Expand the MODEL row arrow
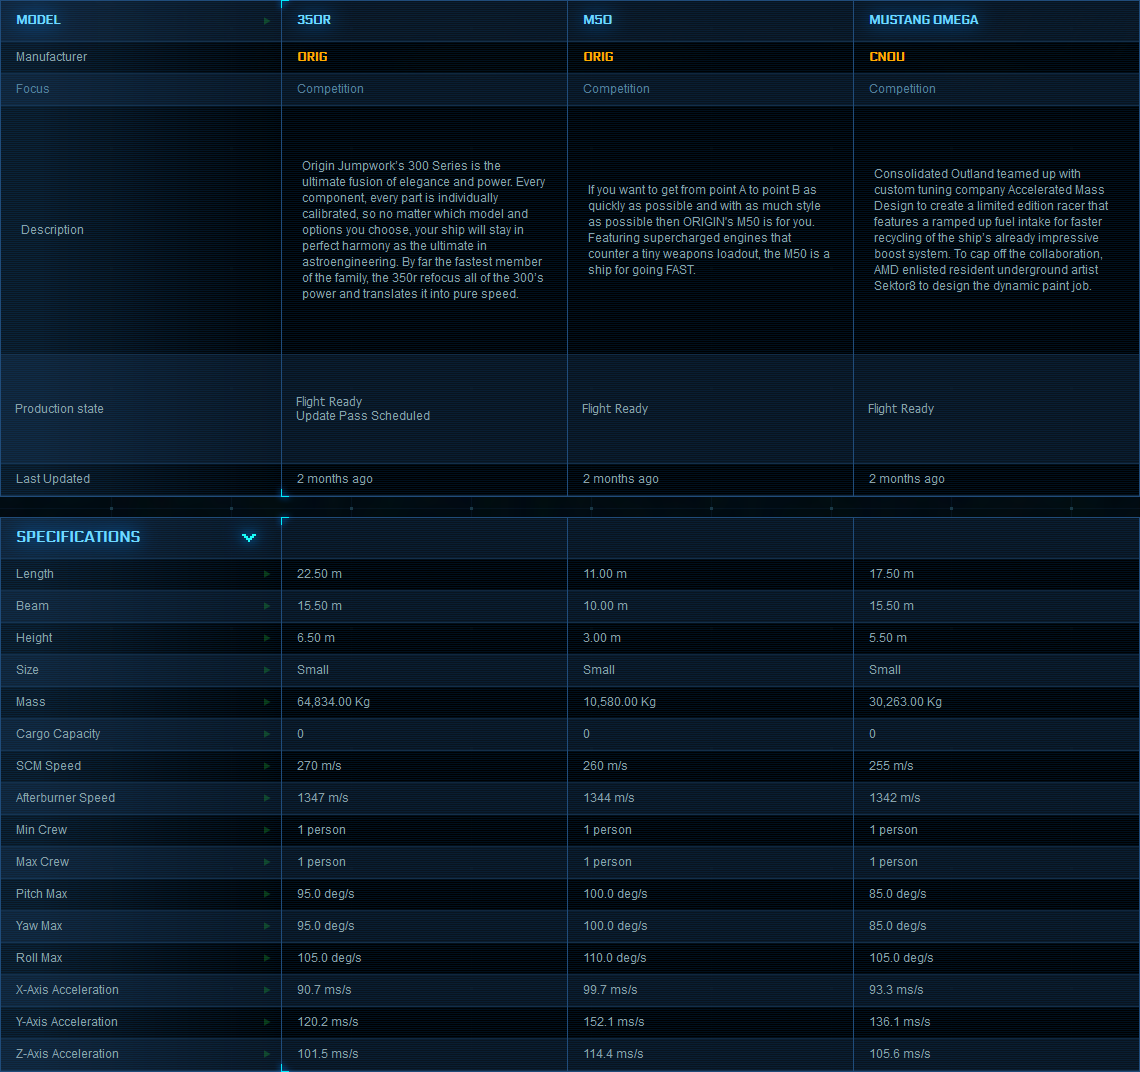The height and width of the screenshot is (1072, 1140). point(266,19)
